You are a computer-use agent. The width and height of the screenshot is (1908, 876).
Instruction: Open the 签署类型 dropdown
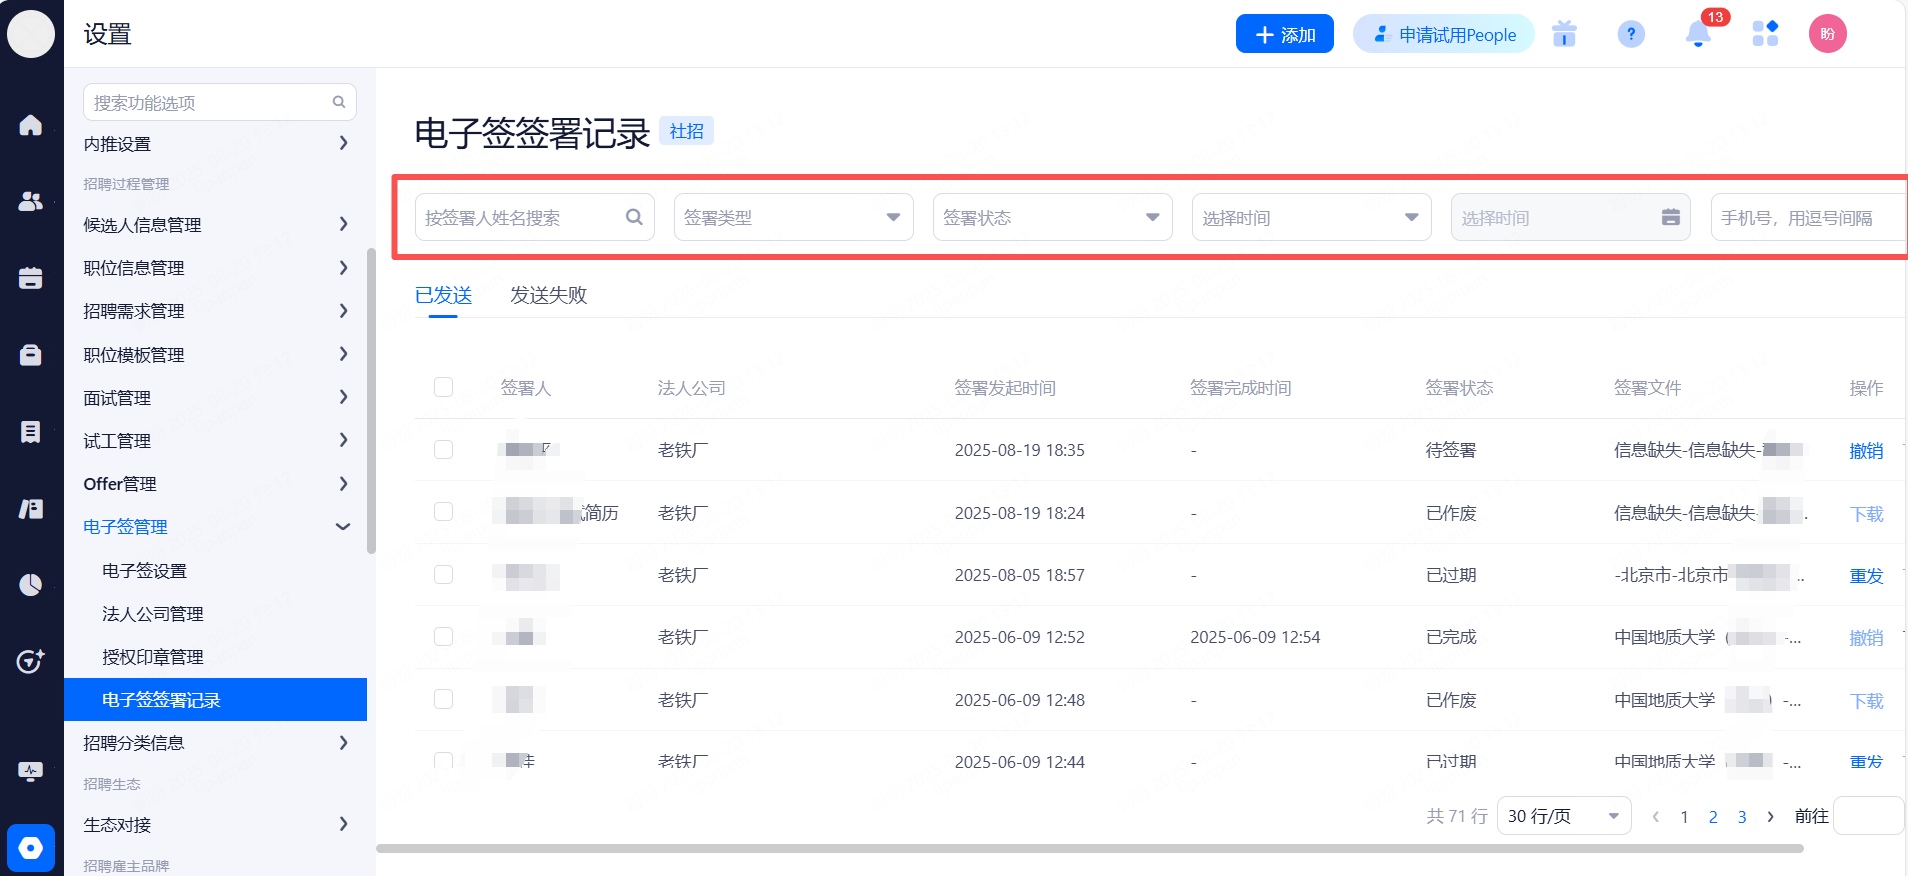(x=793, y=218)
